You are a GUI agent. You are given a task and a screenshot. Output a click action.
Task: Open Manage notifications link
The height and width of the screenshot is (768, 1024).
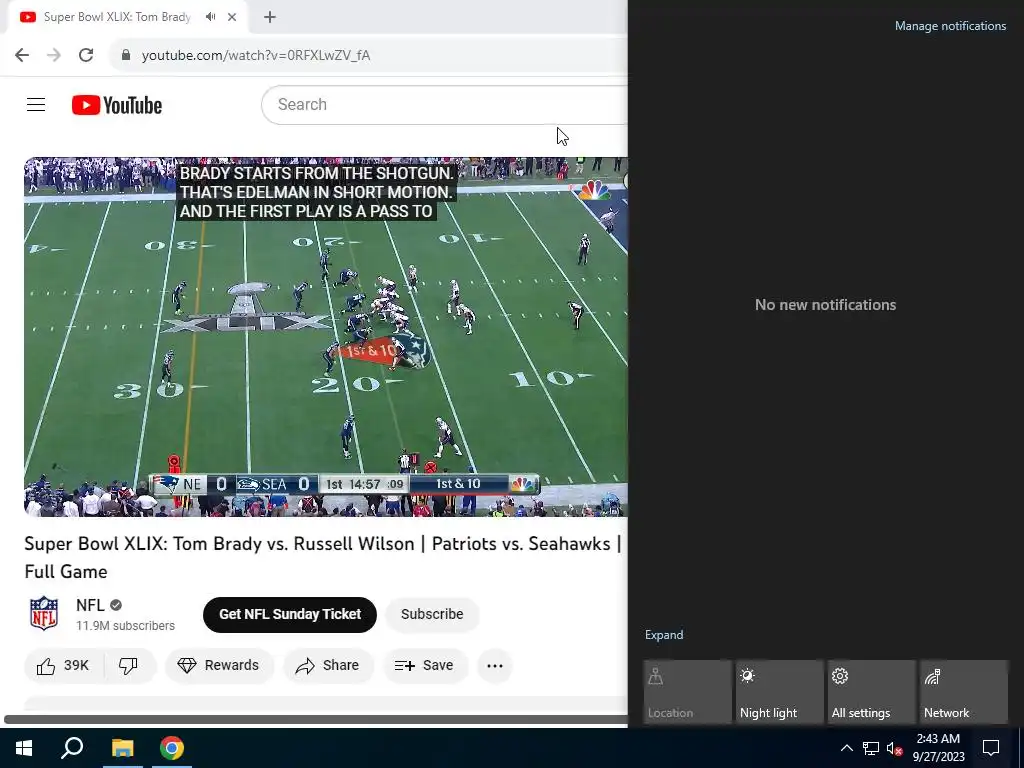pyautogui.click(x=950, y=26)
